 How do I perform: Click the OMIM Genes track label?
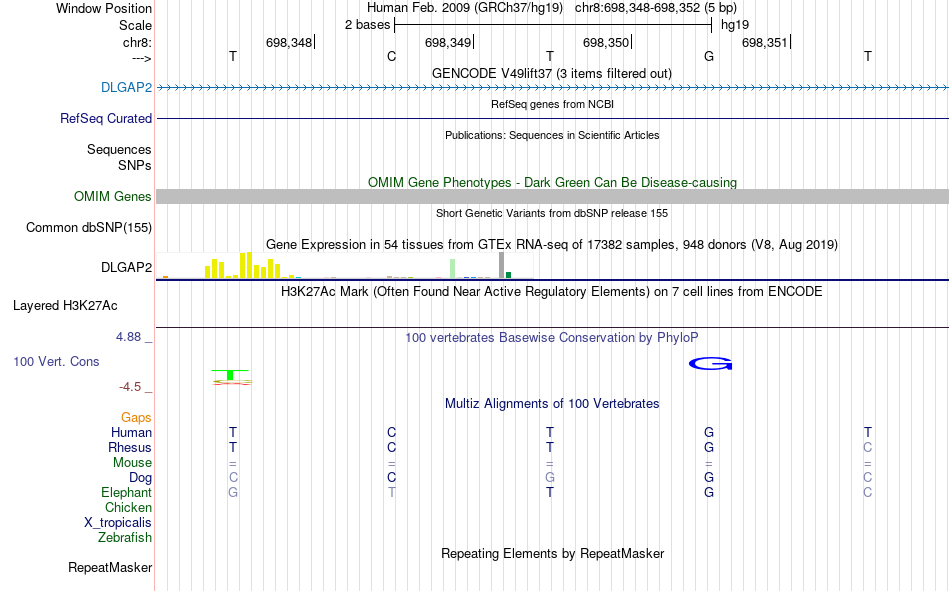(x=112, y=196)
